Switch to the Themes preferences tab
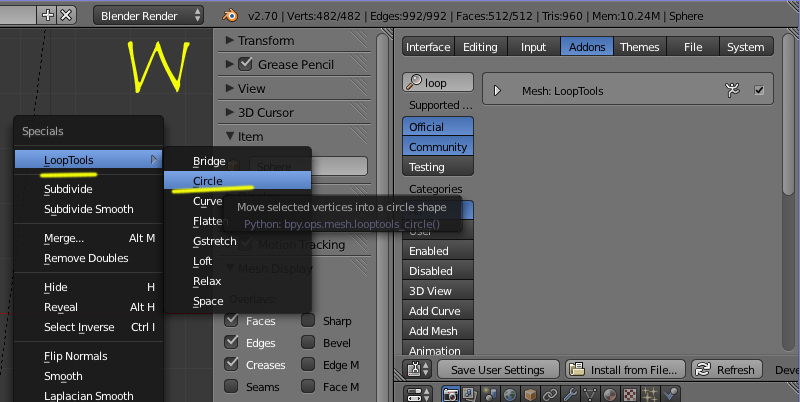The image size is (800, 402). tap(640, 47)
